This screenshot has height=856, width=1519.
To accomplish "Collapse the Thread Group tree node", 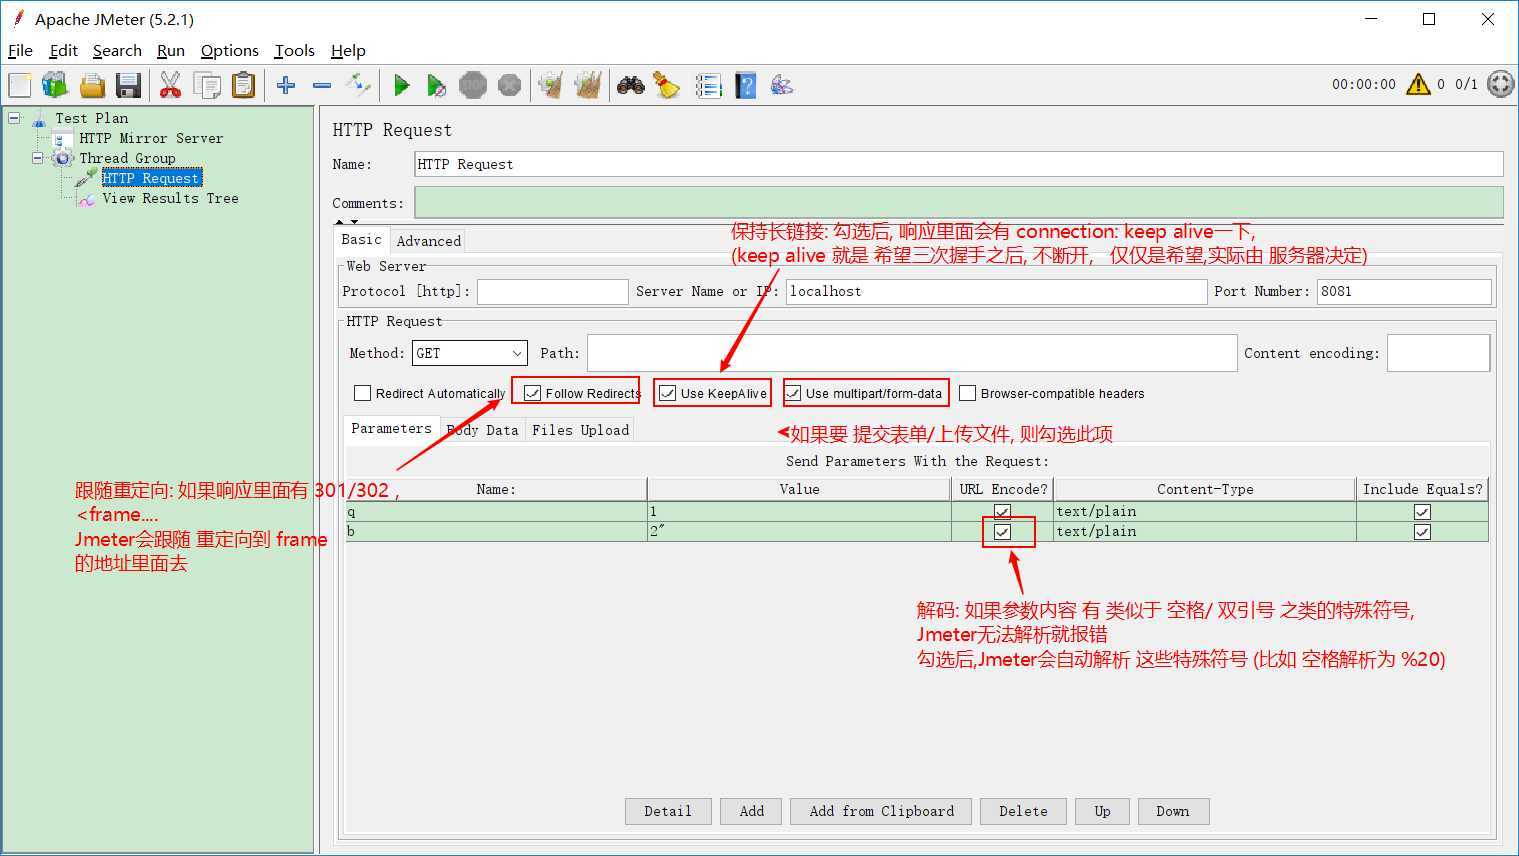I will click(x=38, y=158).
